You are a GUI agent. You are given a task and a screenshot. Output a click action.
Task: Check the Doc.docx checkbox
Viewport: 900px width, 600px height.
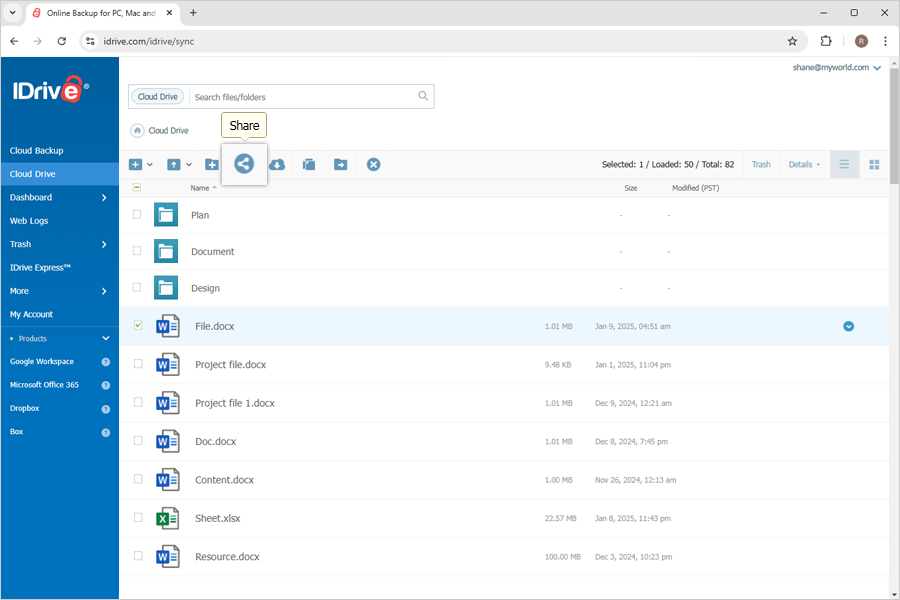coord(138,441)
